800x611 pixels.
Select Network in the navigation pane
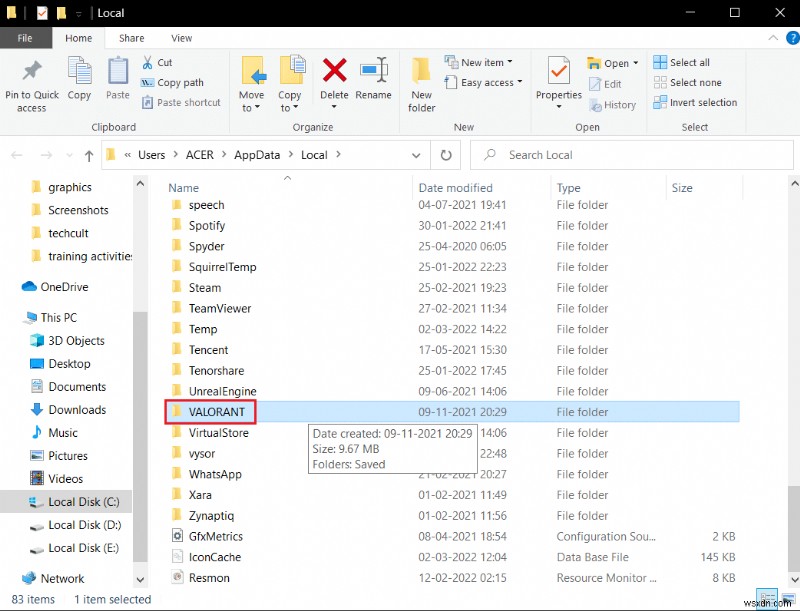pyautogui.click(x=53, y=578)
